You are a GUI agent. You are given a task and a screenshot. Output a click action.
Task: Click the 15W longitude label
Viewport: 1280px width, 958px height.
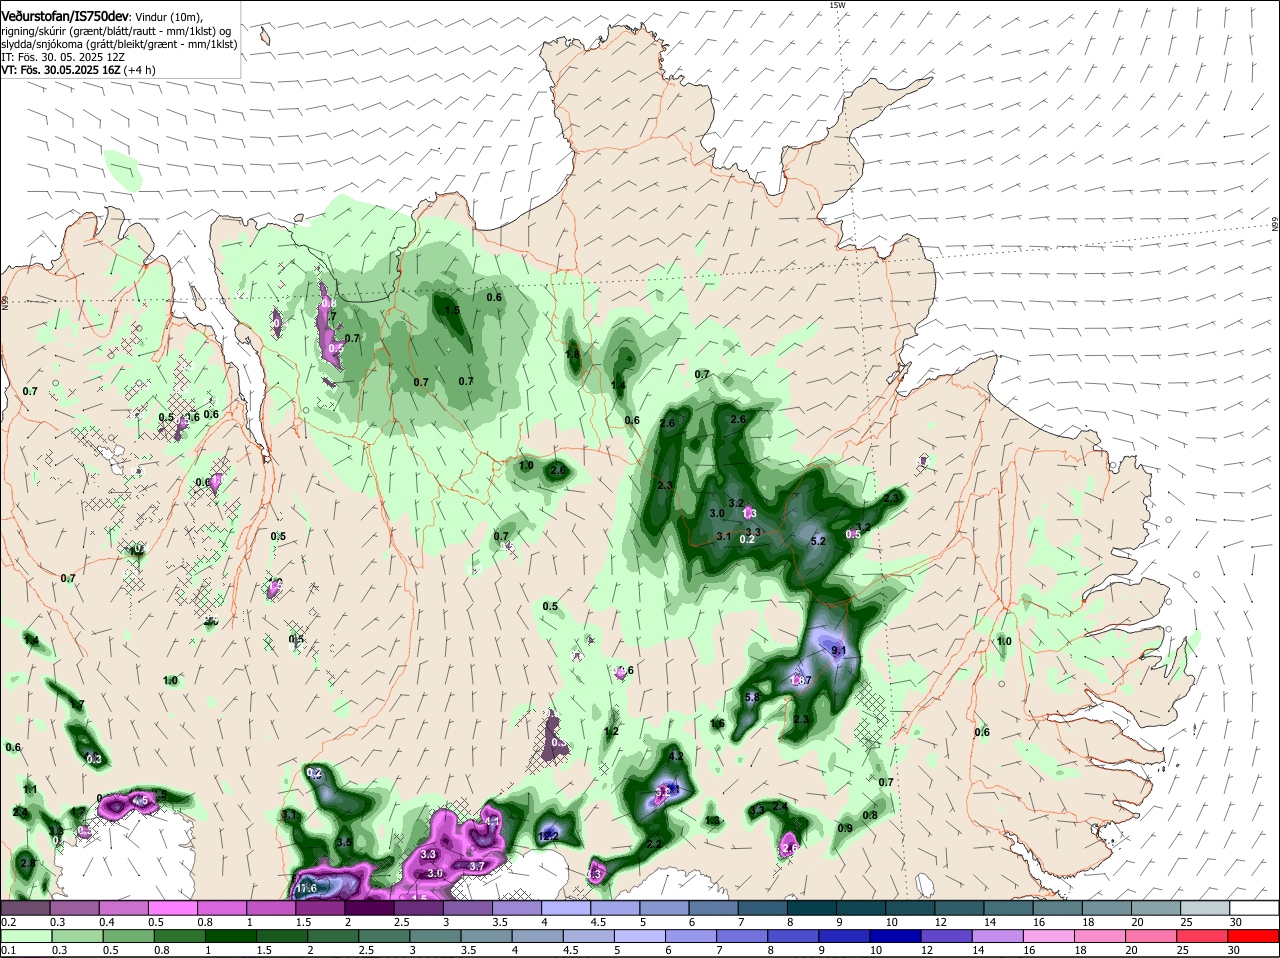pyautogui.click(x=837, y=5)
